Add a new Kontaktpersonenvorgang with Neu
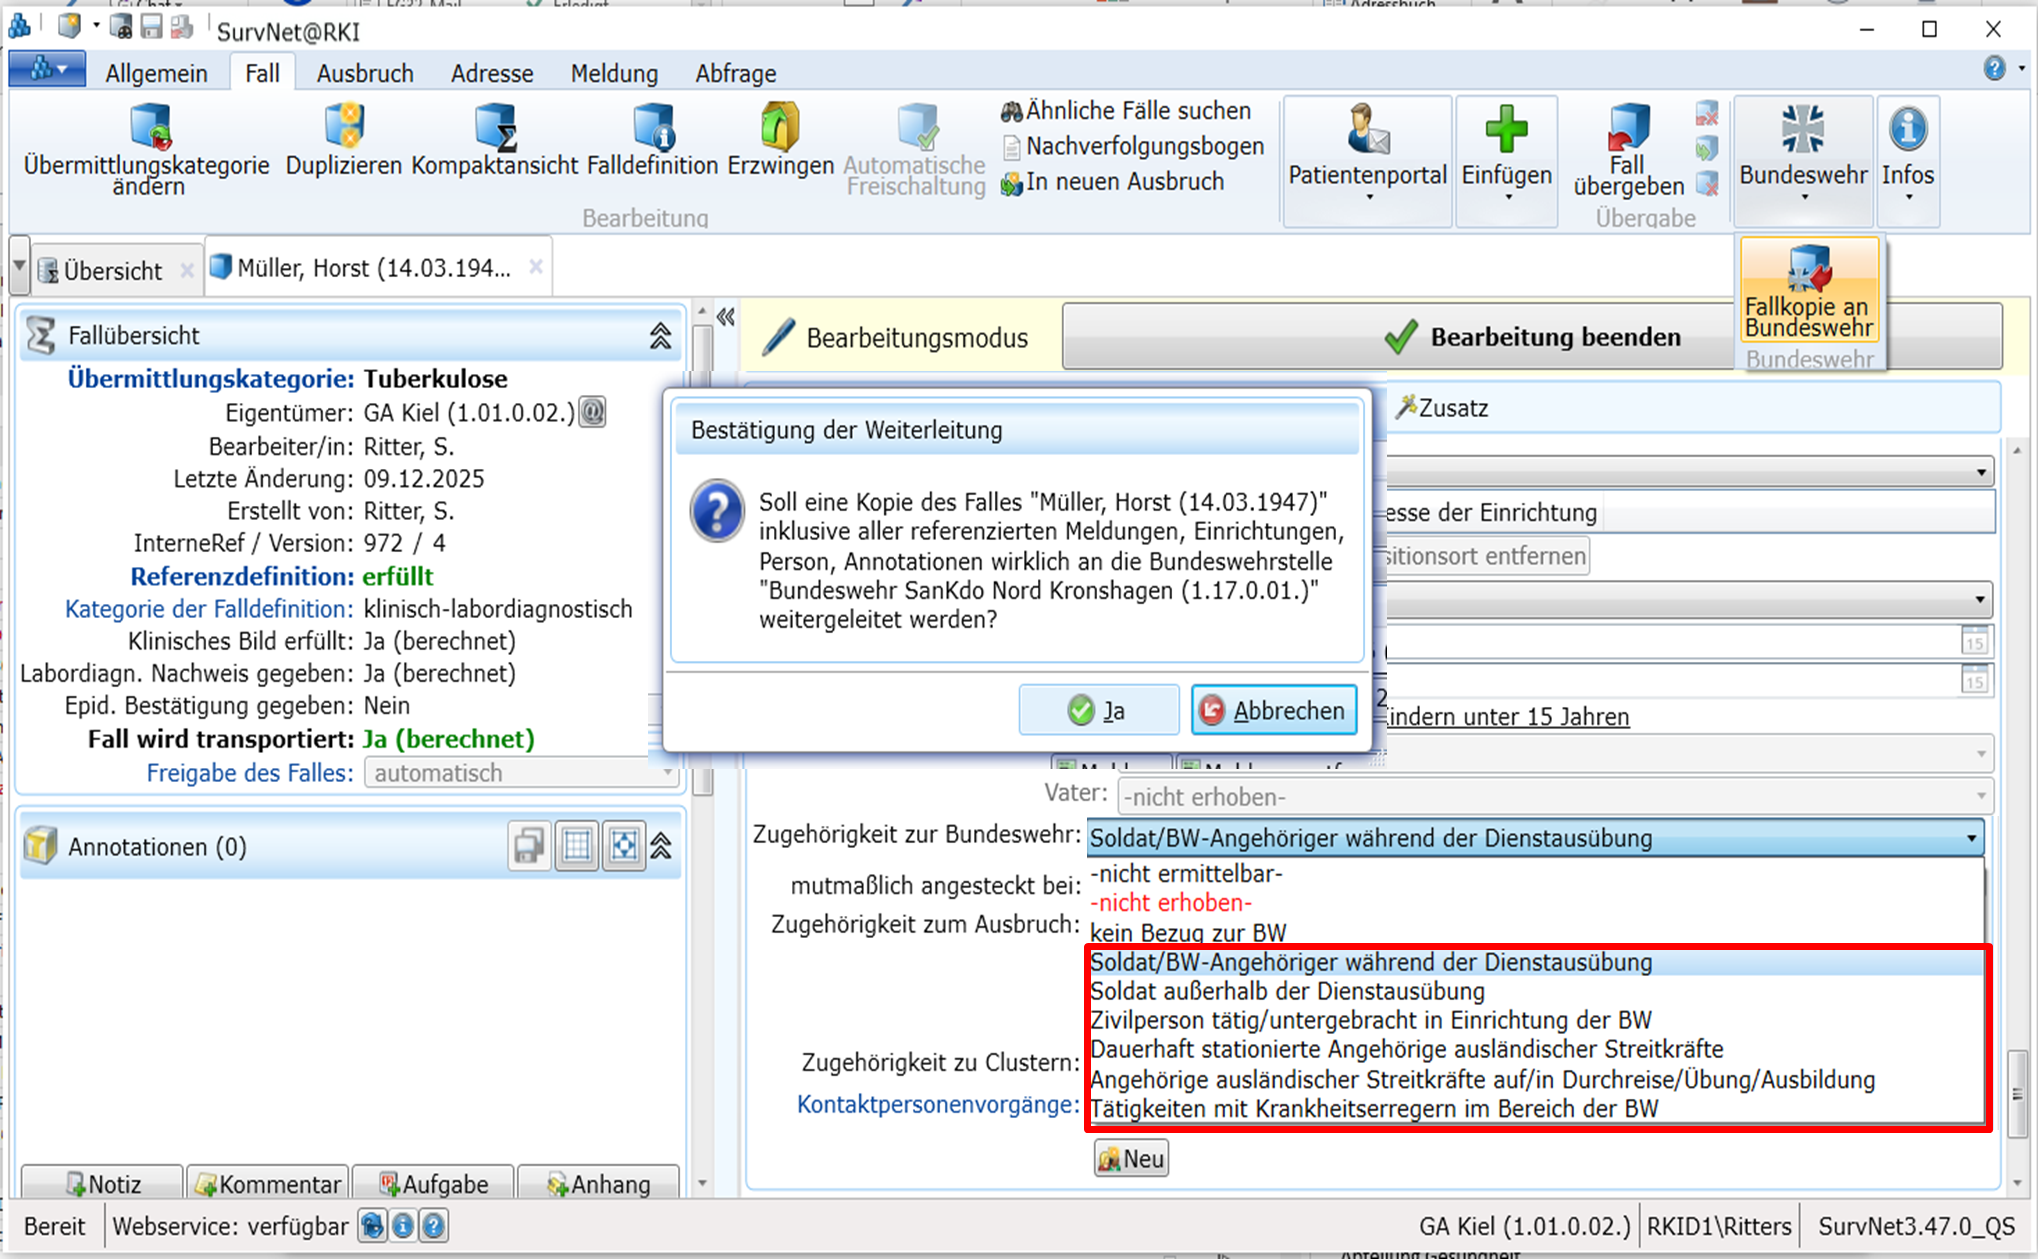 1131,1159
